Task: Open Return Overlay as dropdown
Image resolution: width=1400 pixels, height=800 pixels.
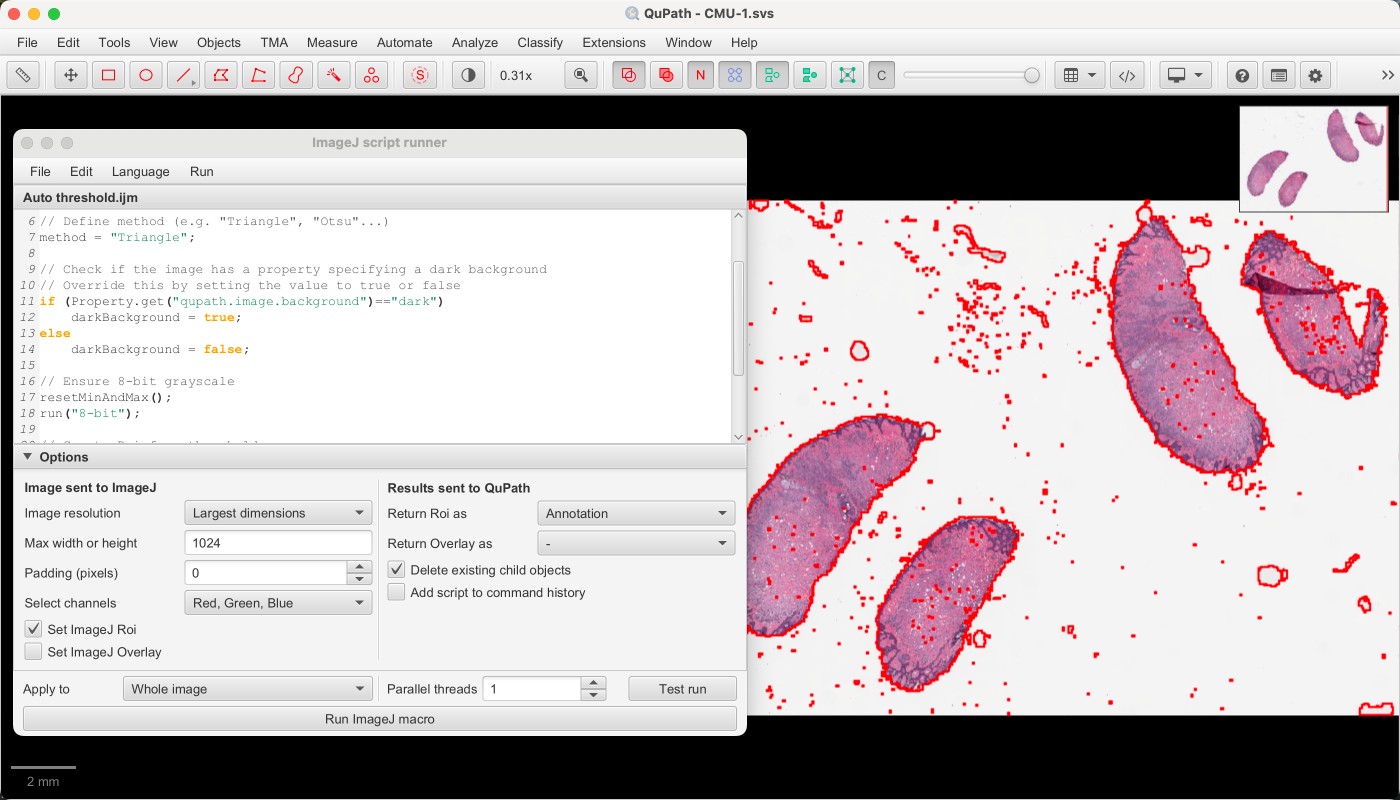Action: (636, 543)
